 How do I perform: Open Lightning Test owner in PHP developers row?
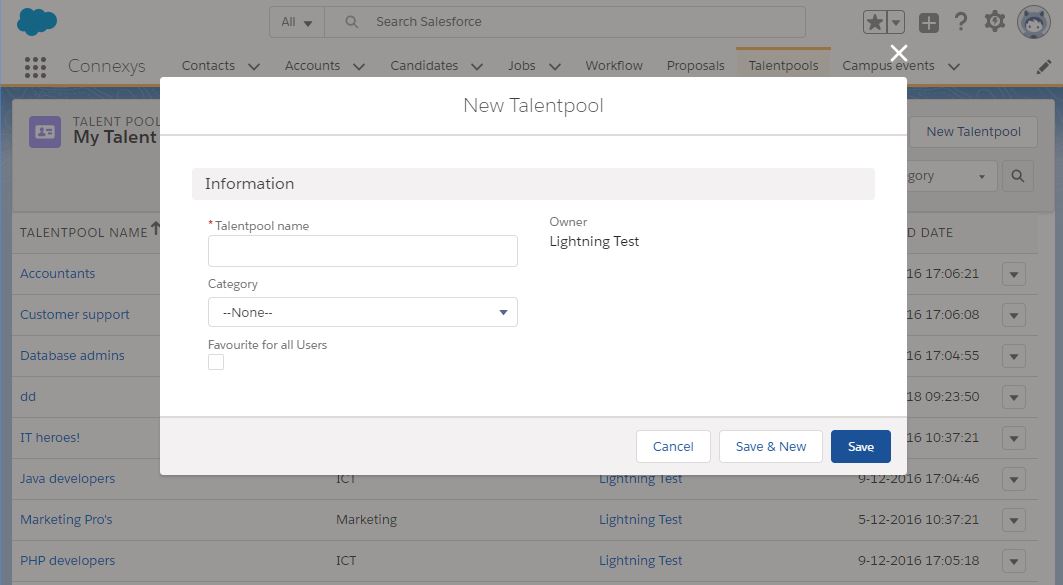(x=641, y=561)
